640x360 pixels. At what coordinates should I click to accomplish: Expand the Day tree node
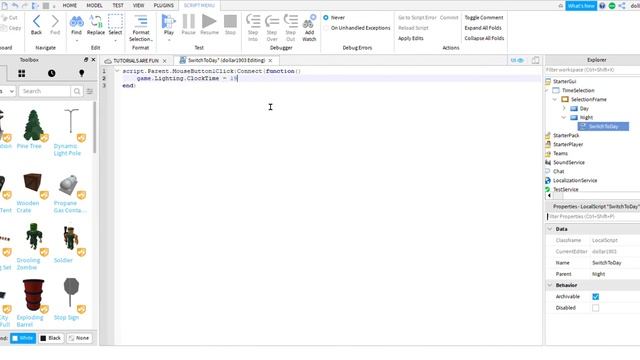564,109
